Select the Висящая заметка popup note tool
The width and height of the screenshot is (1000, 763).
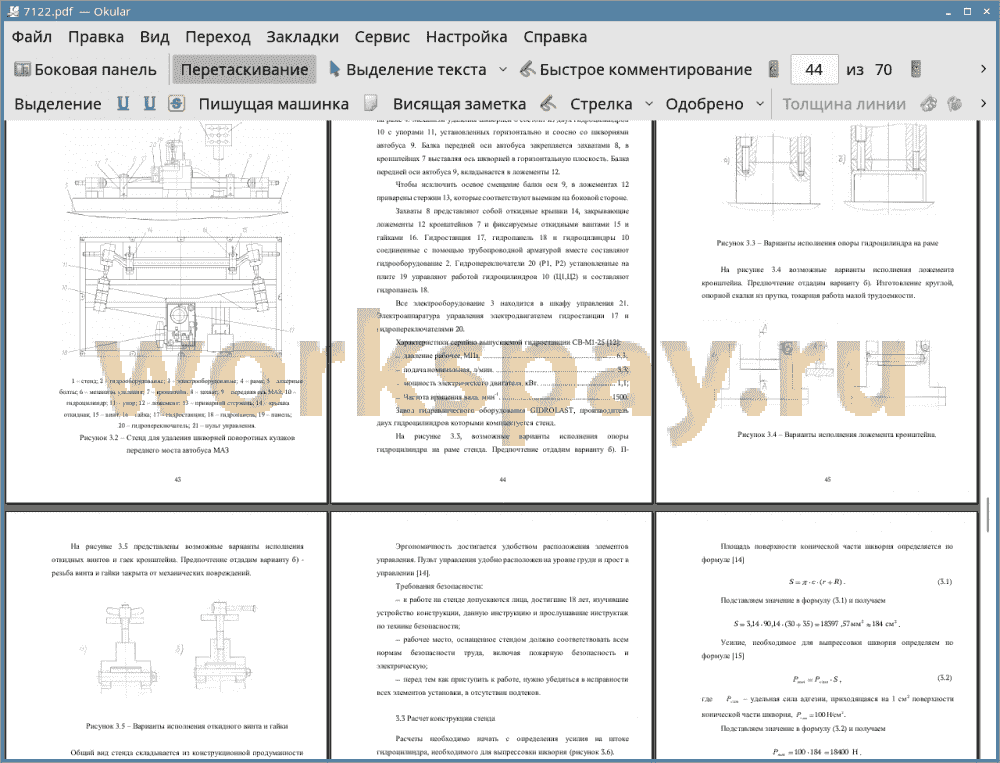[x=459, y=104]
